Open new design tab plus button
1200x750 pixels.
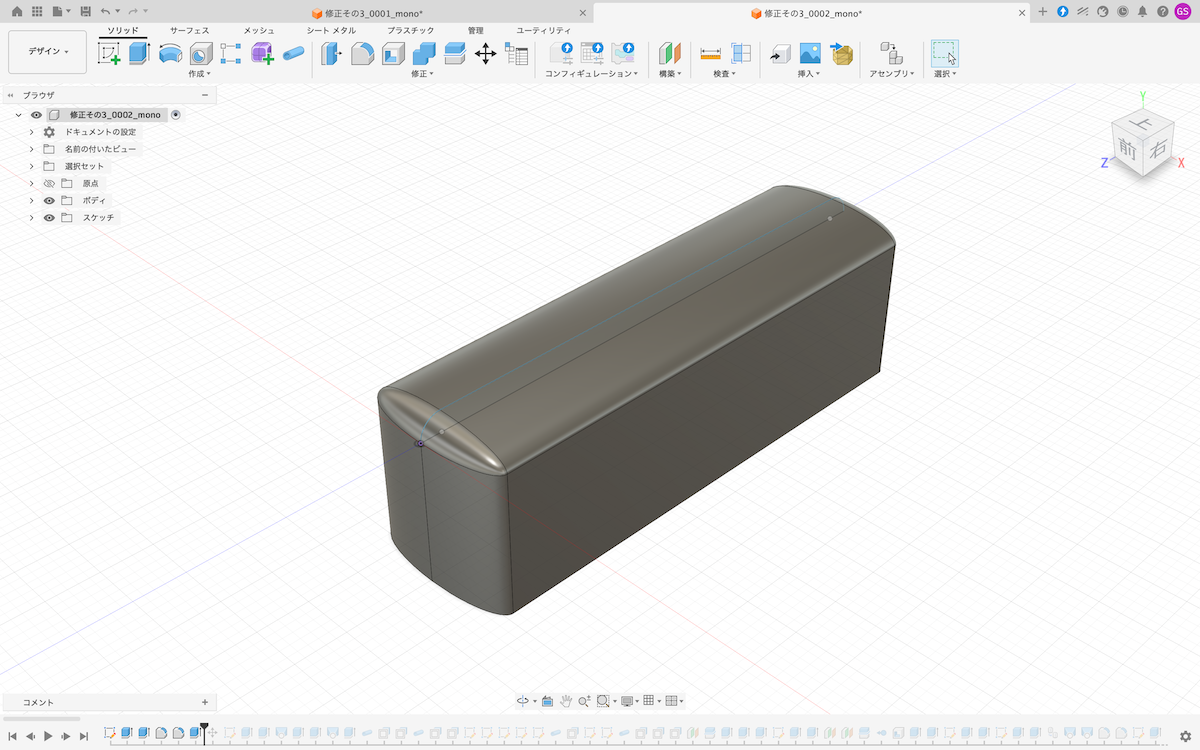pyautogui.click(x=1043, y=11)
